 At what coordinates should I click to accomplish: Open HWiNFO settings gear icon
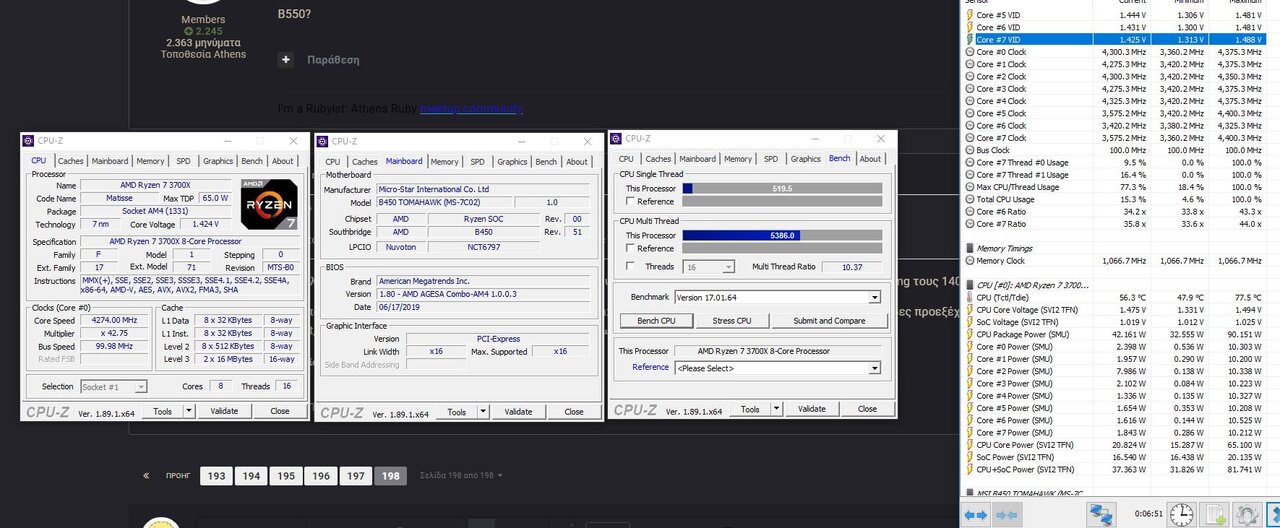(x=1246, y=515)
